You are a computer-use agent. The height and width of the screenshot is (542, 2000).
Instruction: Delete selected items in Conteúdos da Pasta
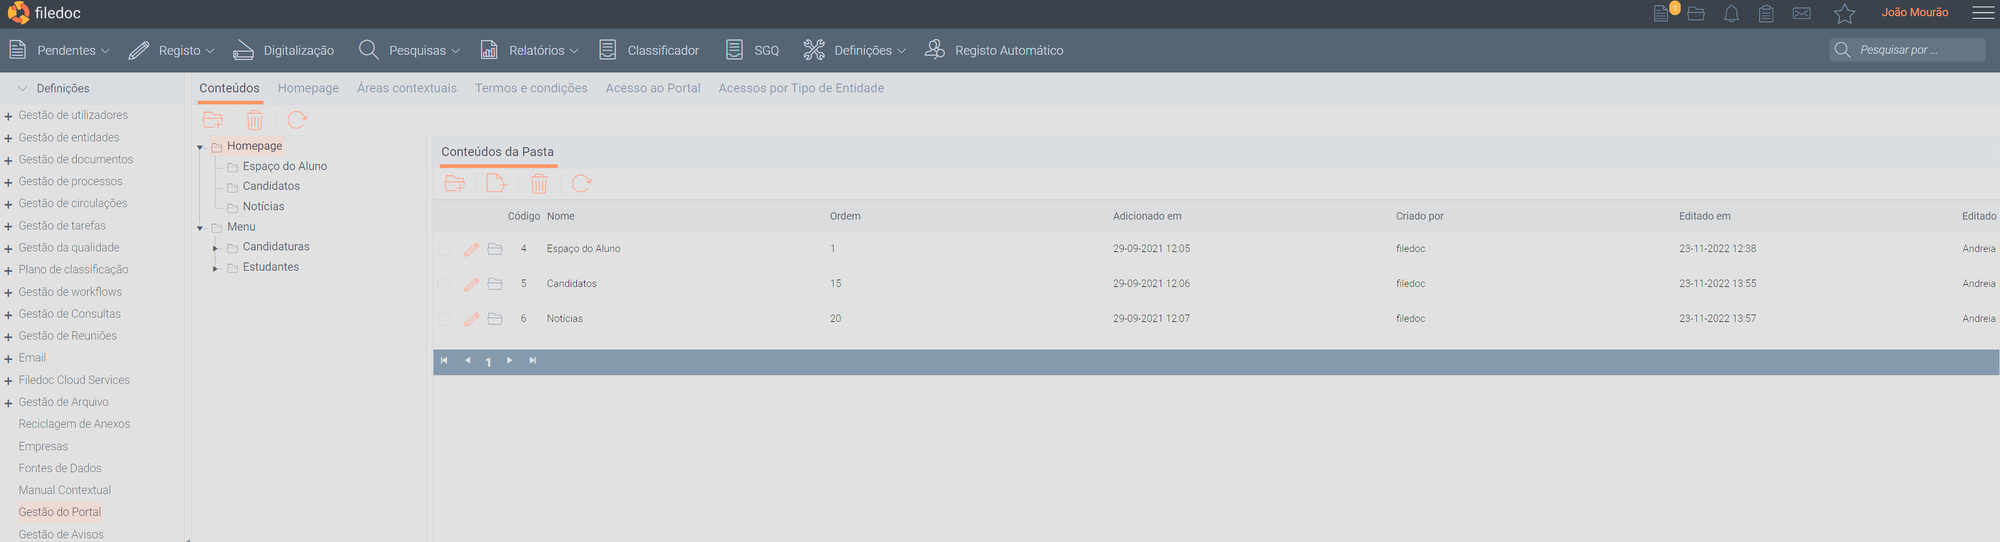coord(539,183)
